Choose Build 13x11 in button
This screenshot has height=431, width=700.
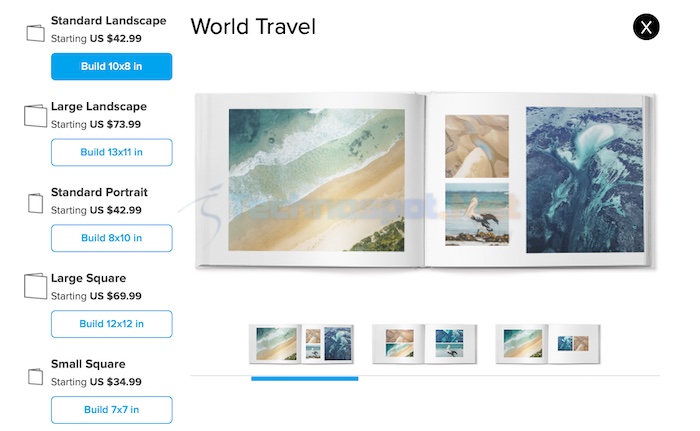pyautogui.click(x=112, y=152)
